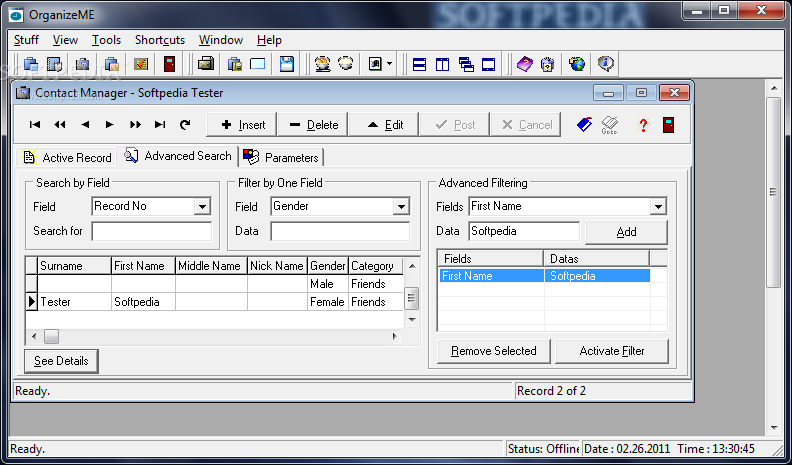Expand the Search by Field 'Record No' dropdown
The image size is (792, 465).
(202, 206)
